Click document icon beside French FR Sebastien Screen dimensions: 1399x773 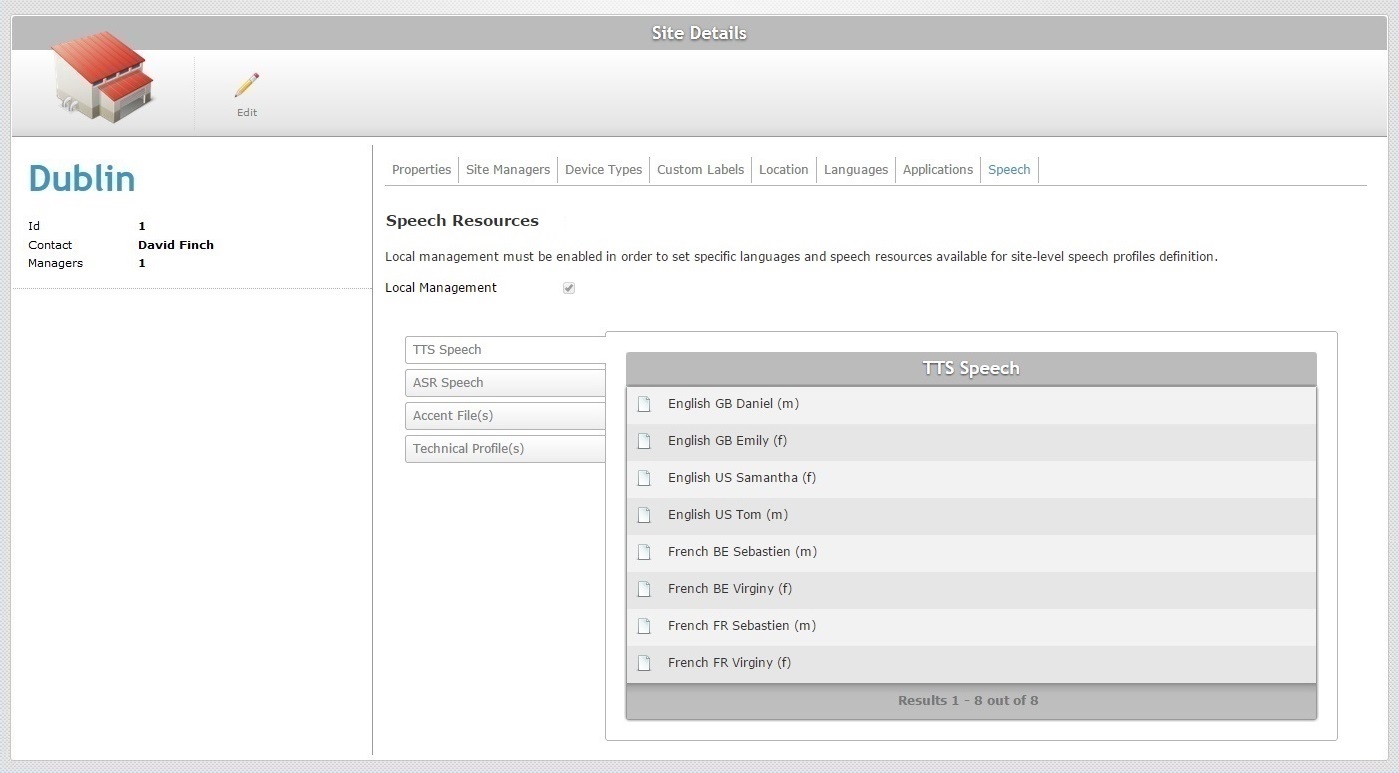point(644,626)
